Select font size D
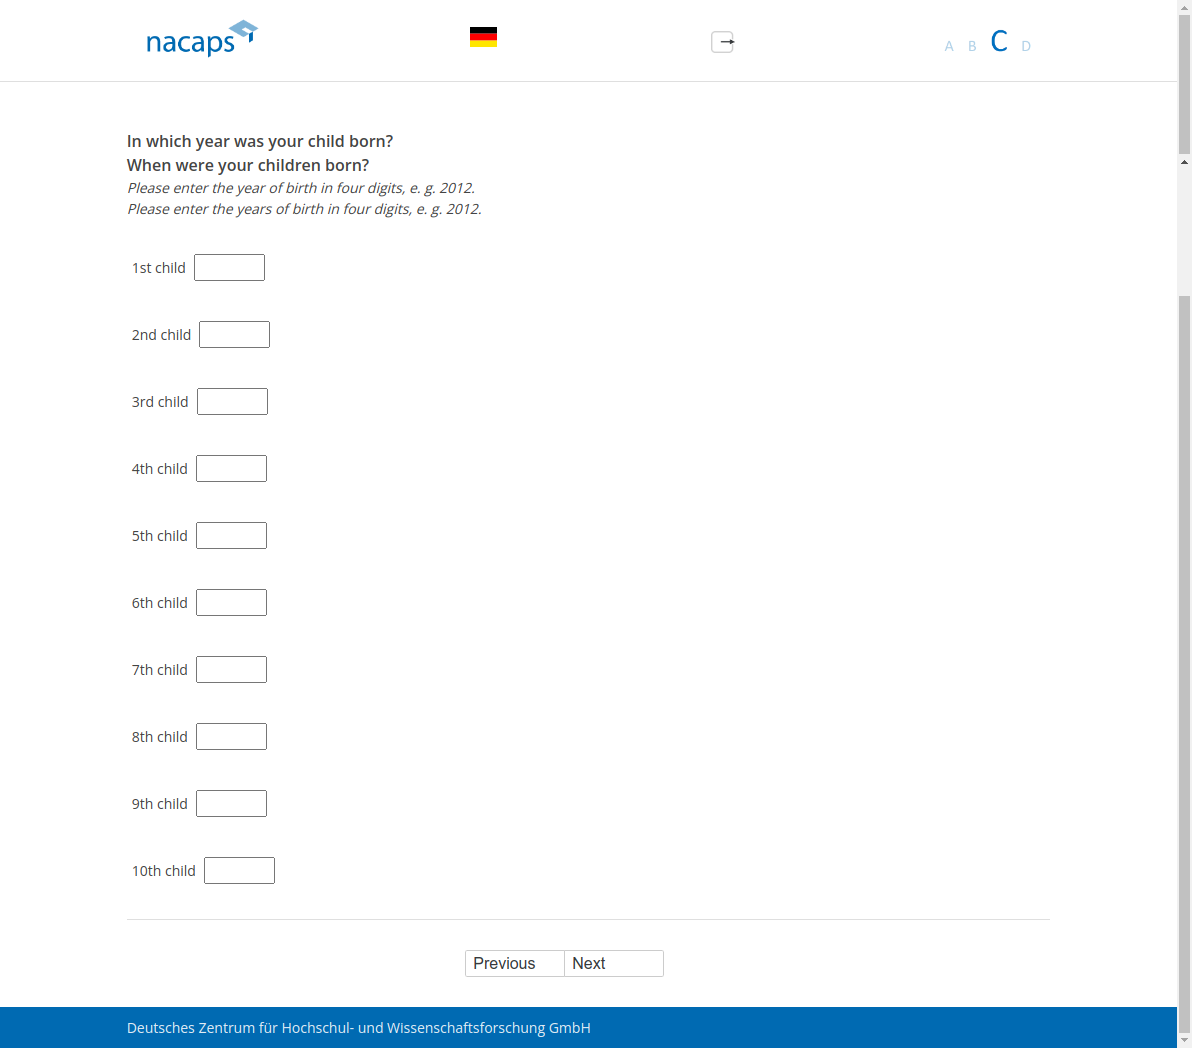1192x1048 pixels. click(1026, 46)
